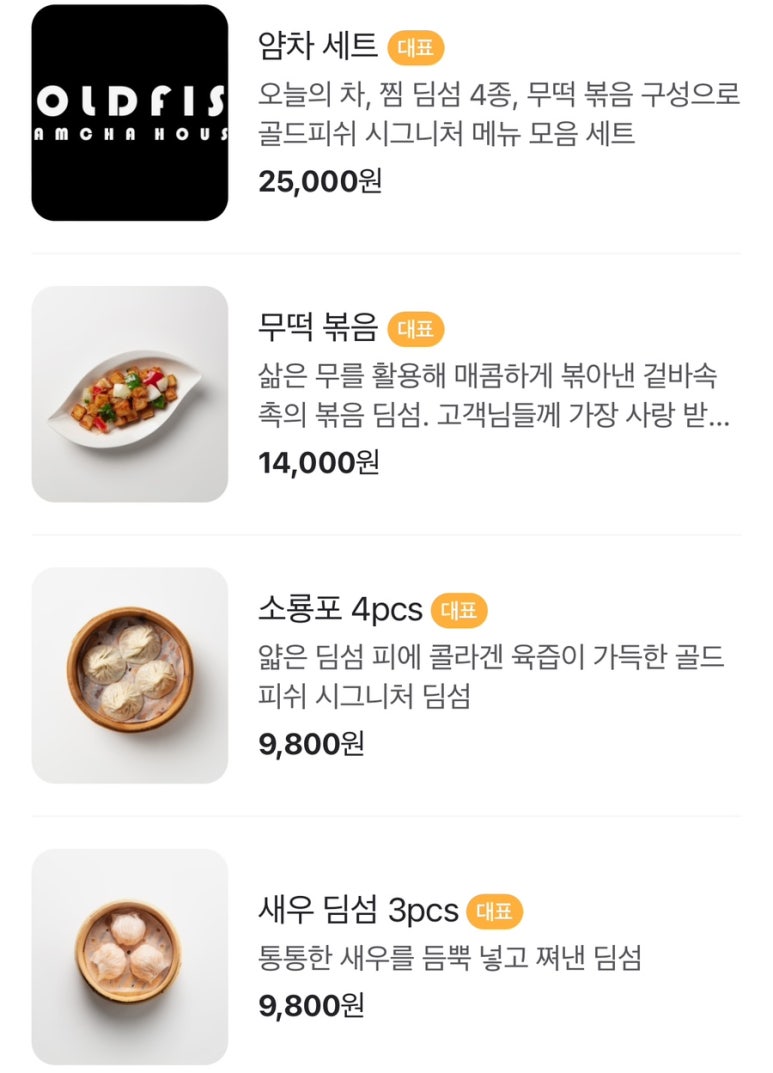Tap the 9,800원 price under 새우 딤섬

(x=311, y=1005)
